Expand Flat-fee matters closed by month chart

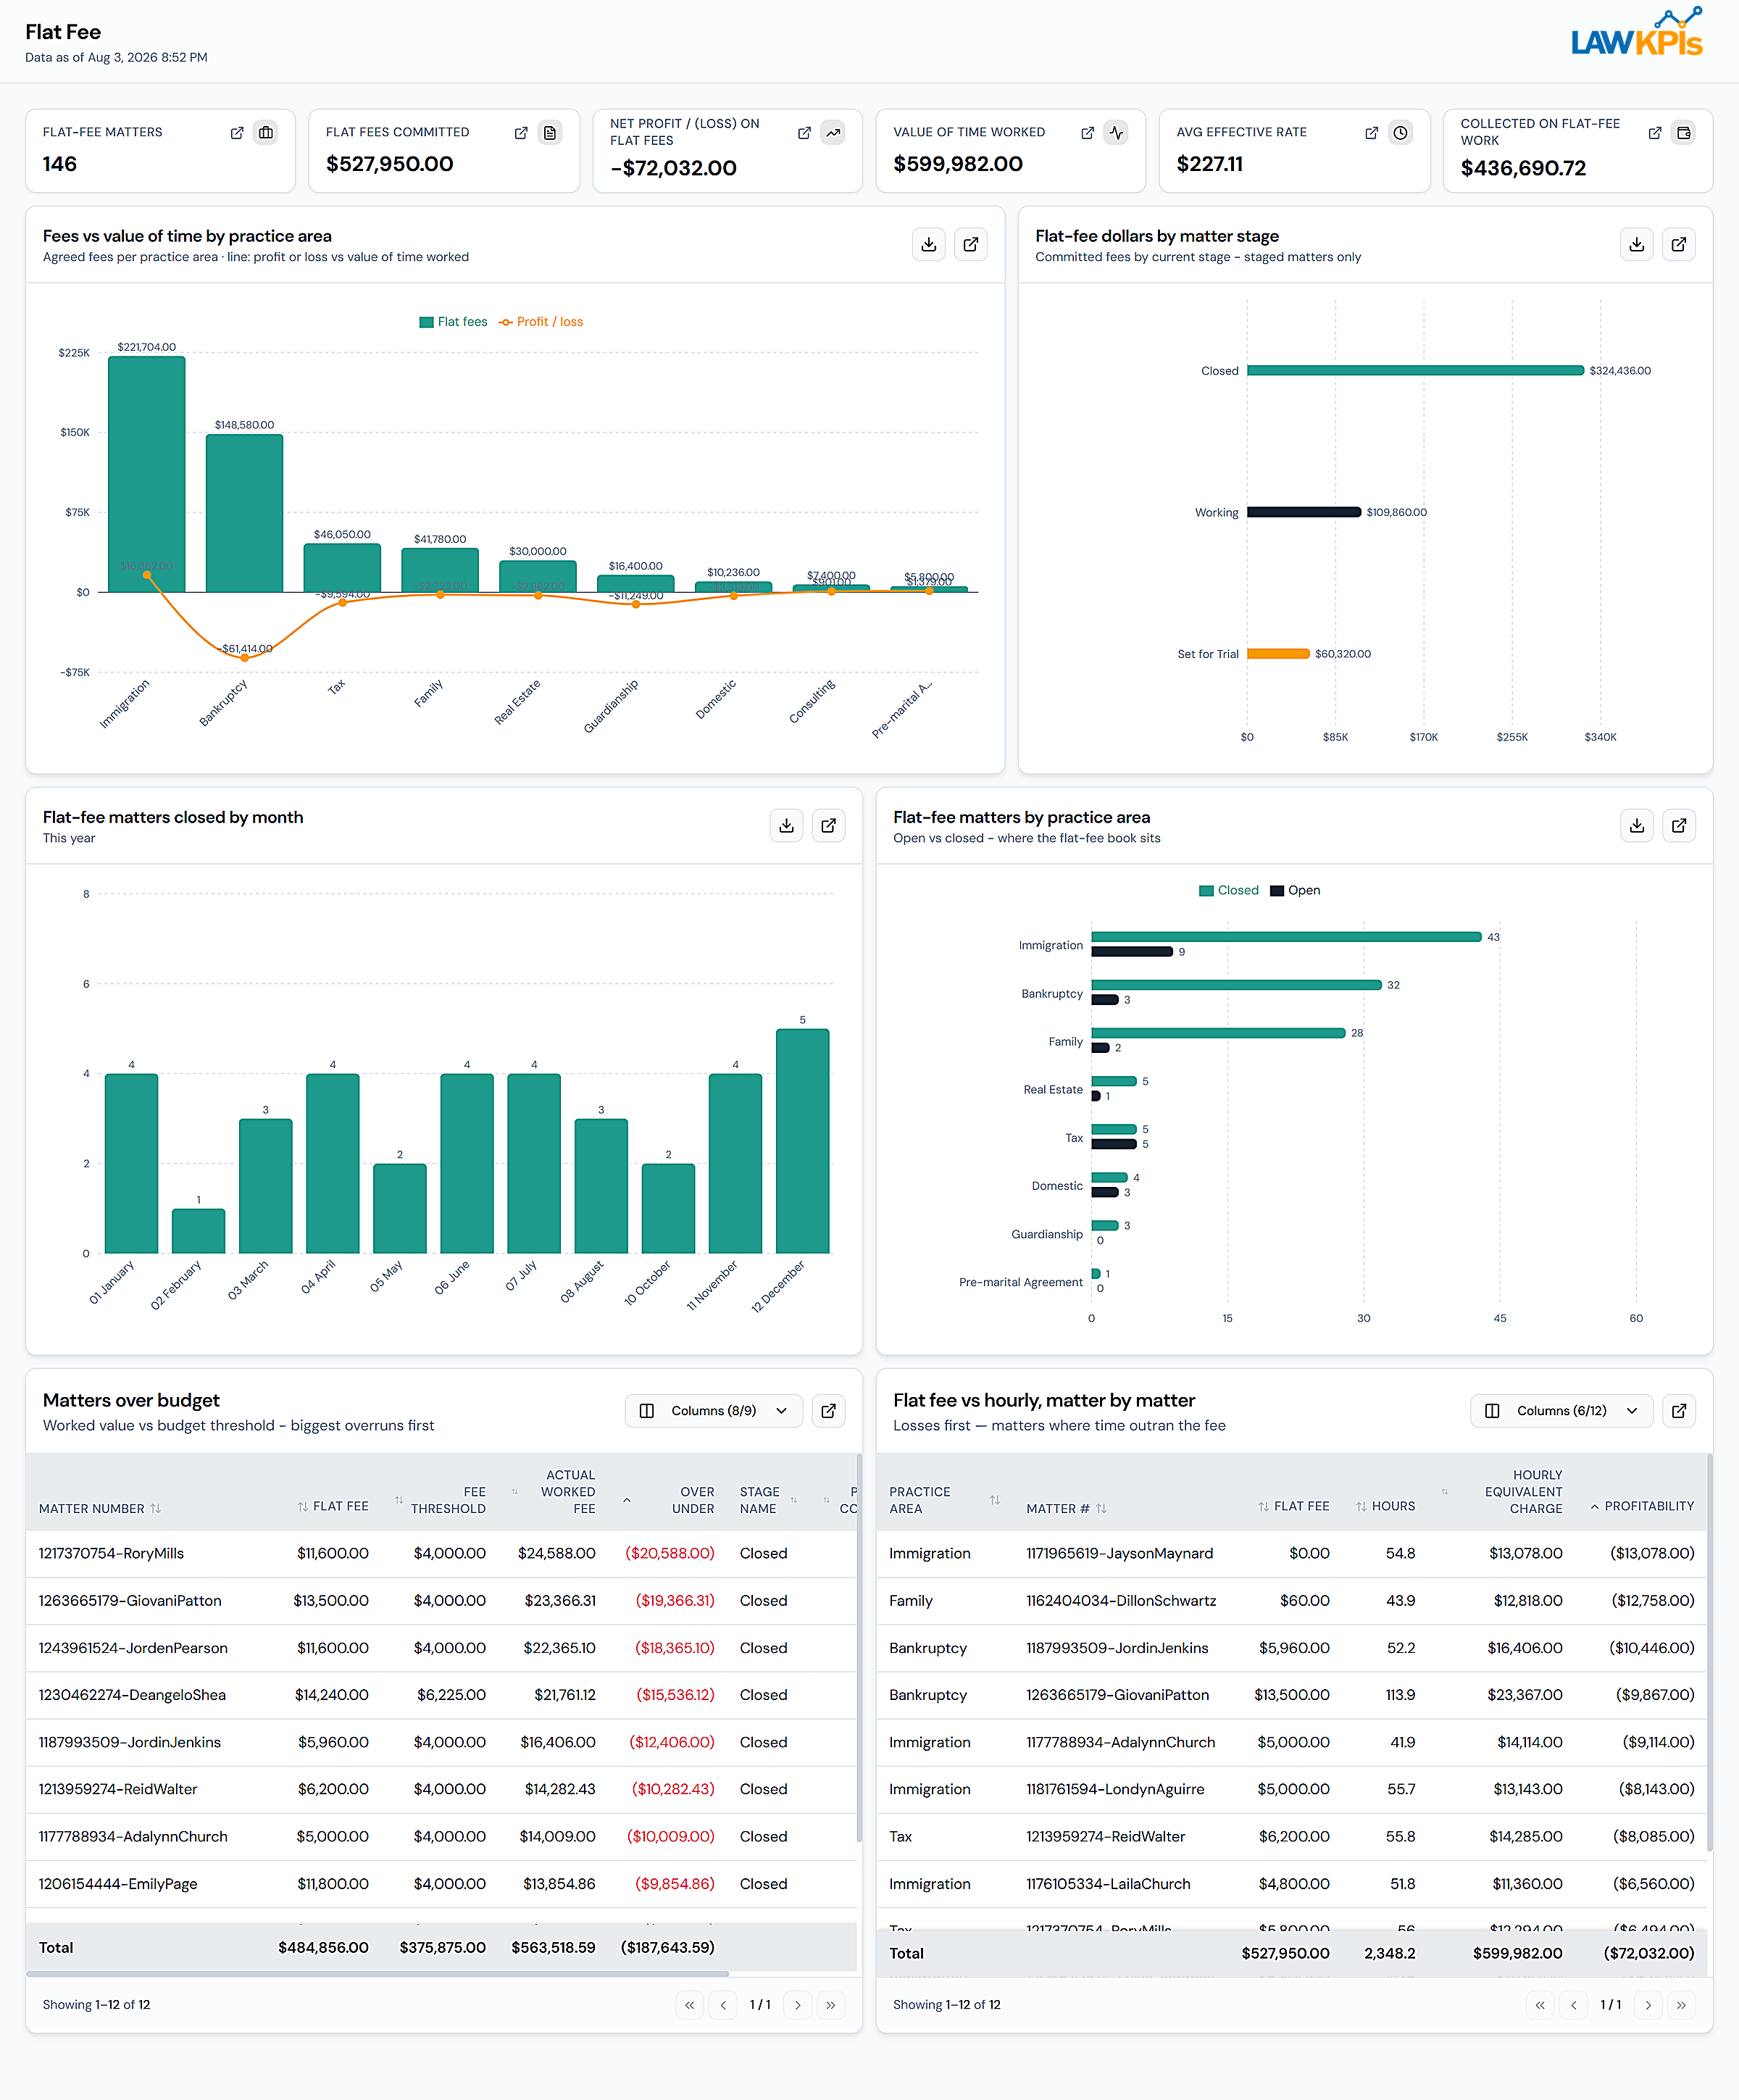(829, 826)
